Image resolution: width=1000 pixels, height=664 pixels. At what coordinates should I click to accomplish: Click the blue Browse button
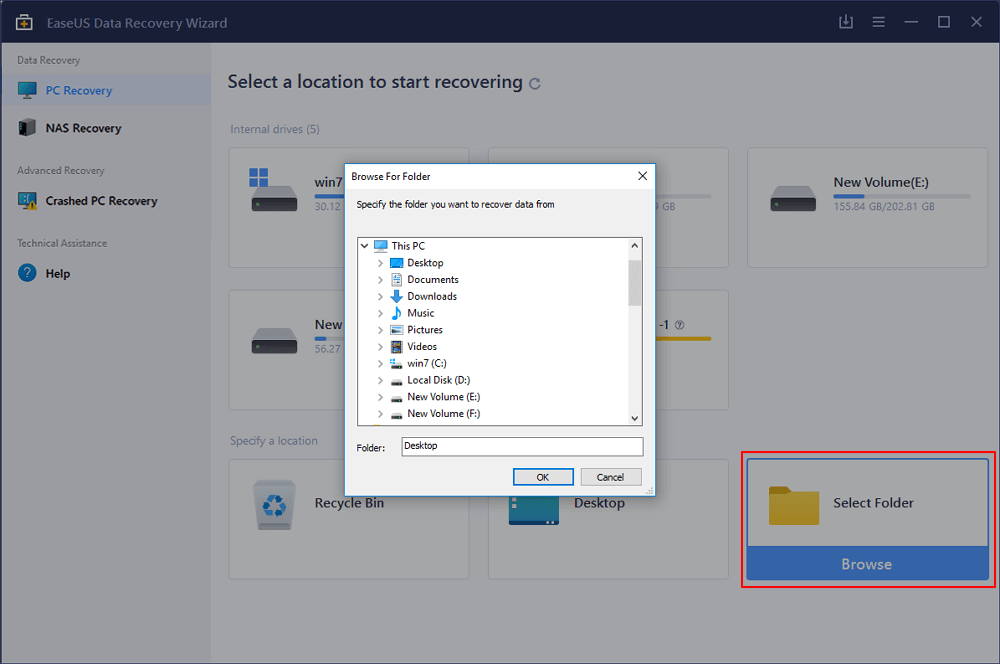point(866,564)
